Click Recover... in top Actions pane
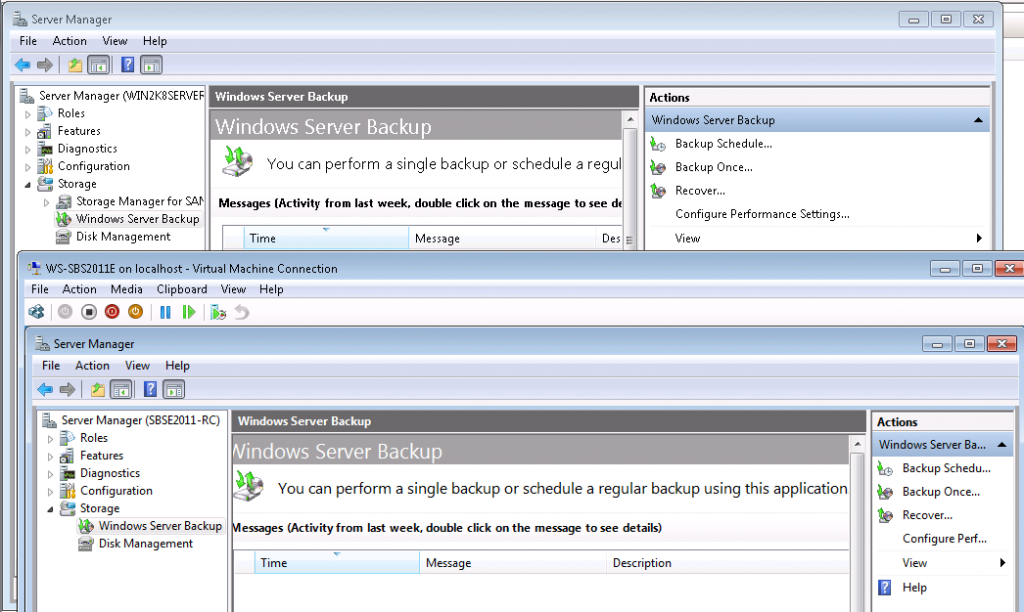The height and width of the screenshot is (612, 1024). [x=700, y=191]
